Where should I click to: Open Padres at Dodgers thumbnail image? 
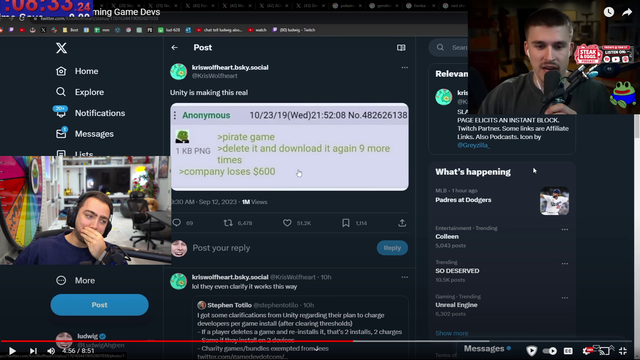coord(554,201)
